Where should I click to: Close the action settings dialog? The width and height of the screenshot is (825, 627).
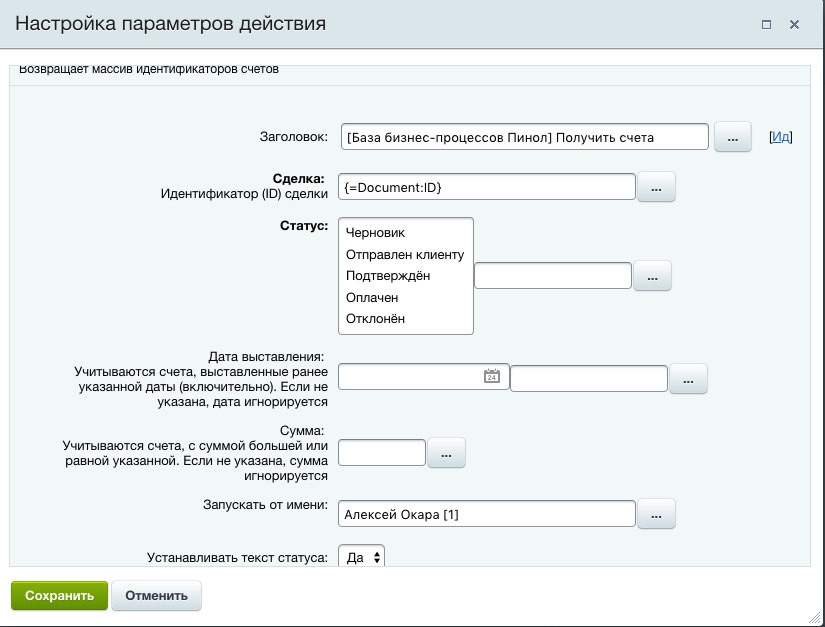click(x=795, y=25)
